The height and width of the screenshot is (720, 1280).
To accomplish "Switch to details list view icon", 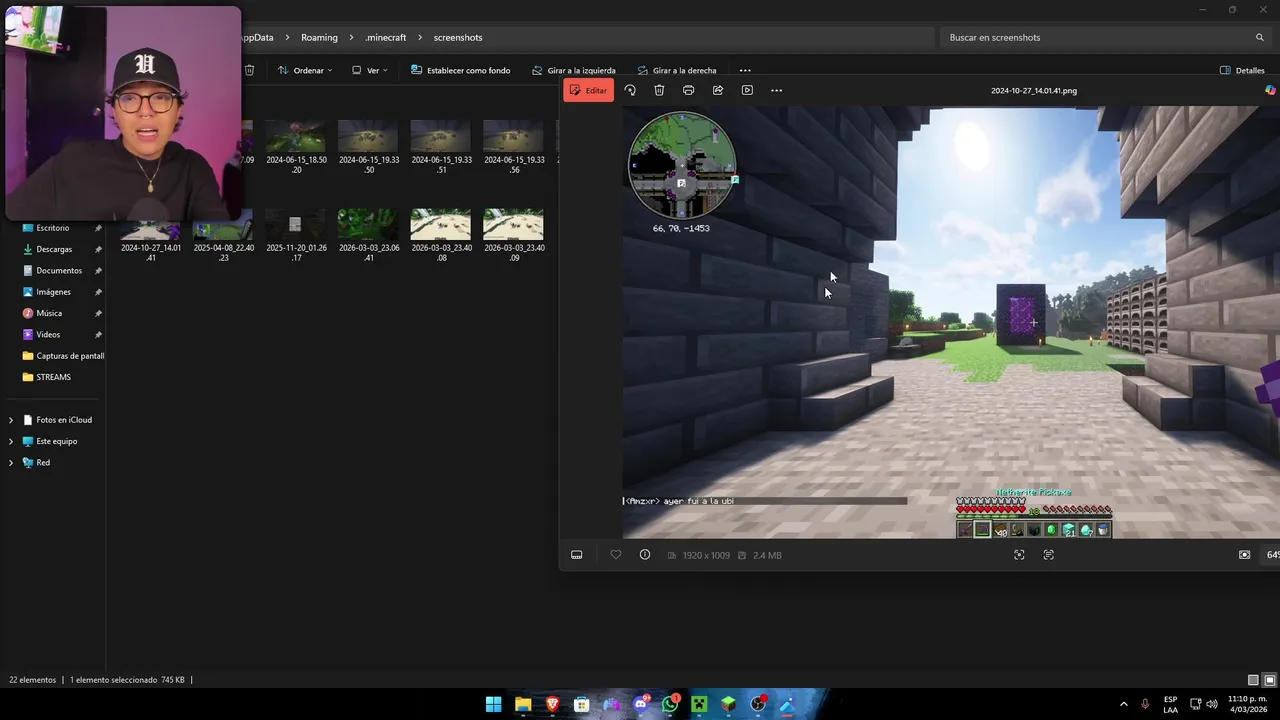I will [1253, 680].
